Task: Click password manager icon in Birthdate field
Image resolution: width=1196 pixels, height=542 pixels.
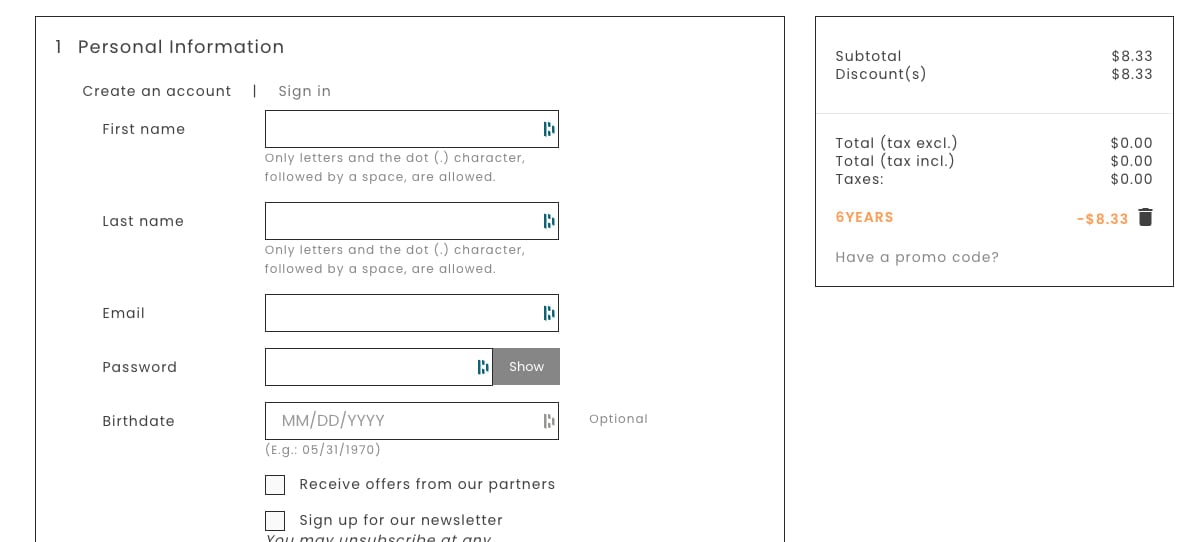Action: pyautogui.click(x=548, y=421)
